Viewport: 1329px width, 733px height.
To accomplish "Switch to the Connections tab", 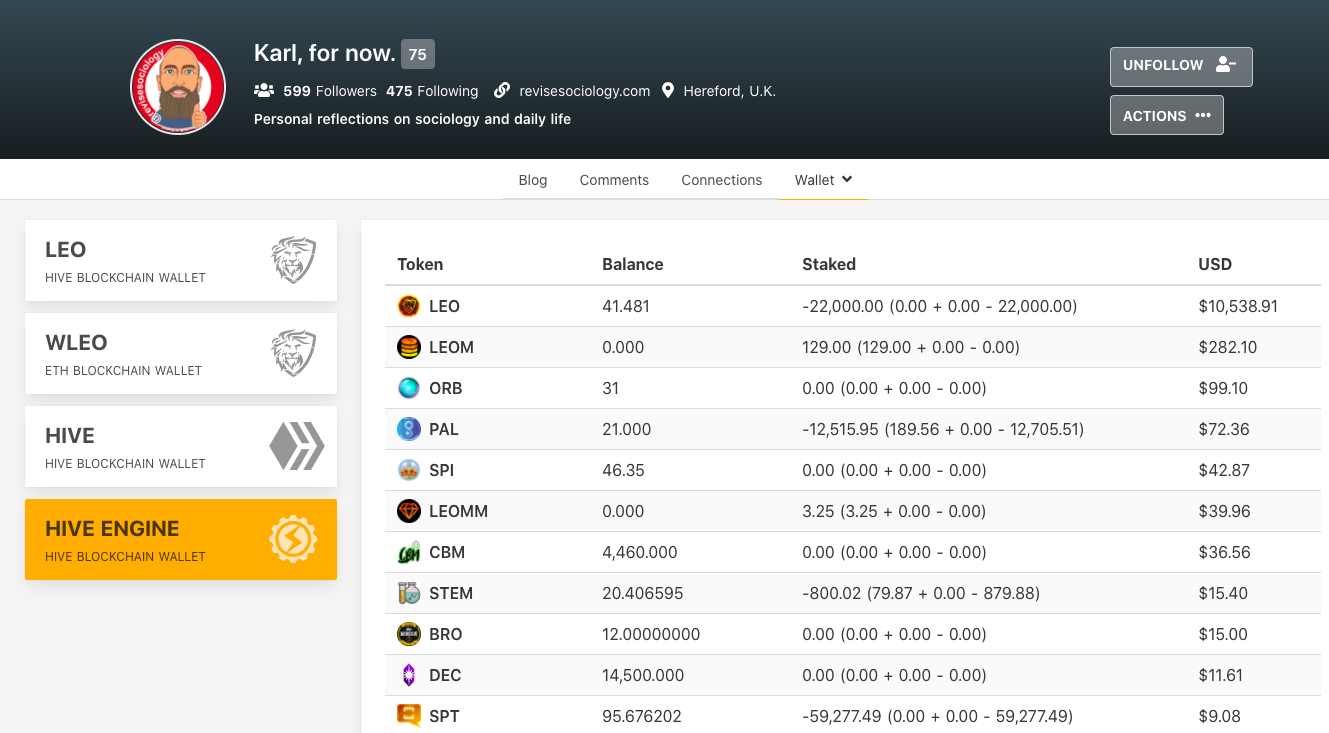I will [722, 180].
